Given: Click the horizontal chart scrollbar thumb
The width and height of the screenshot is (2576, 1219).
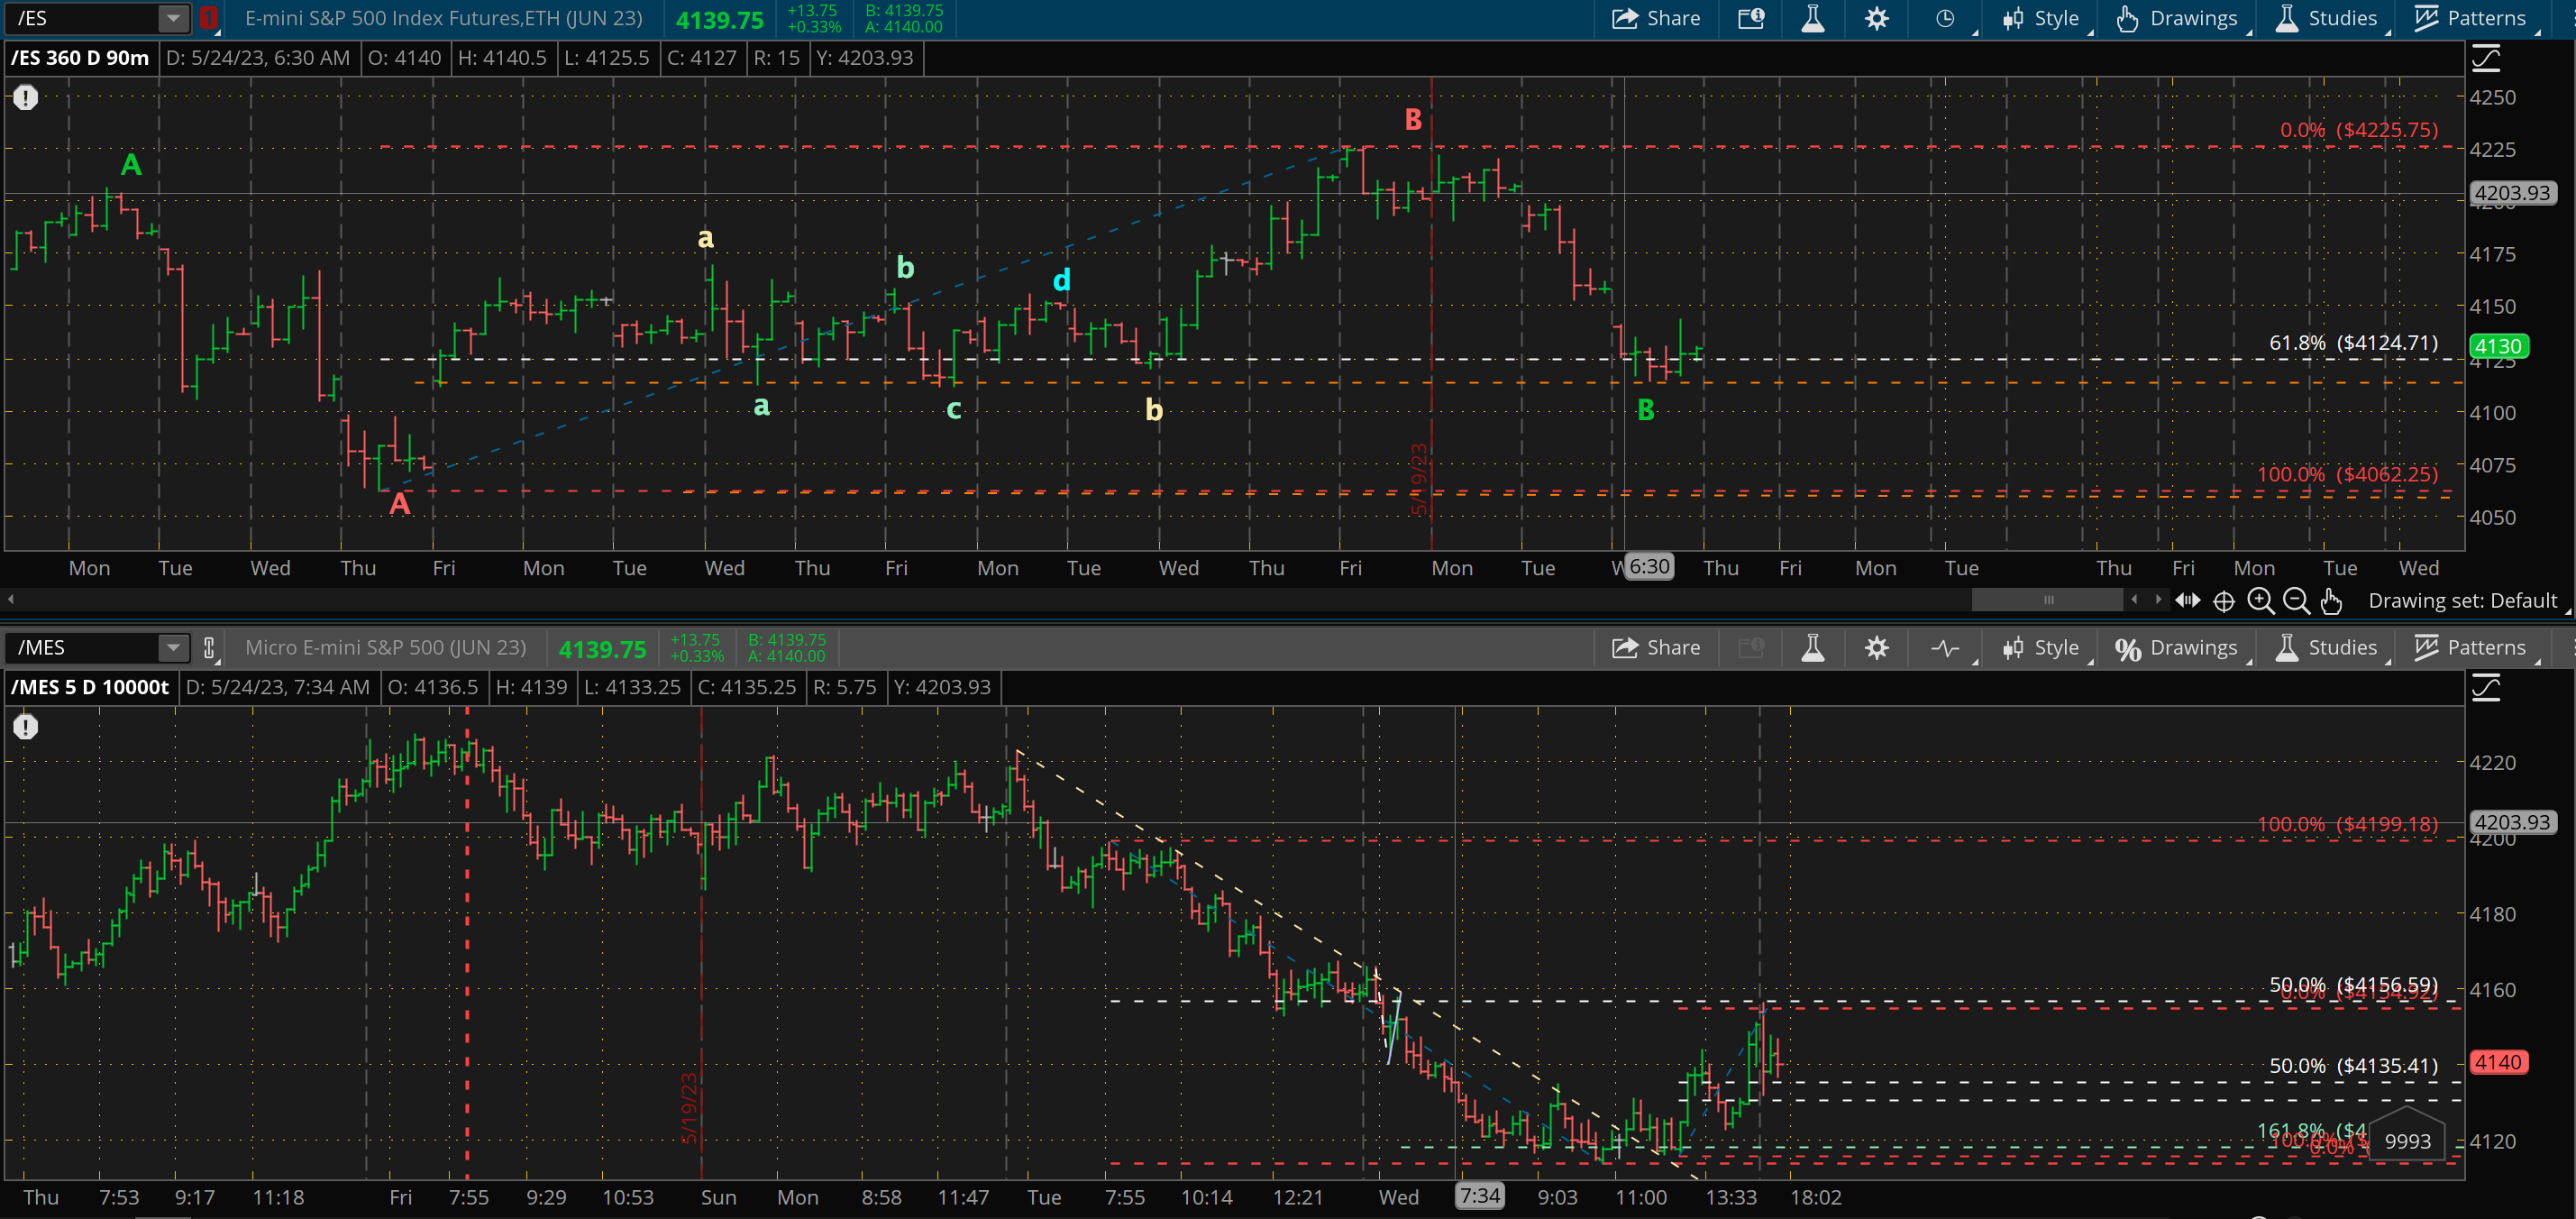Looking at the screenshot, I should click(x=2047, y=600).
